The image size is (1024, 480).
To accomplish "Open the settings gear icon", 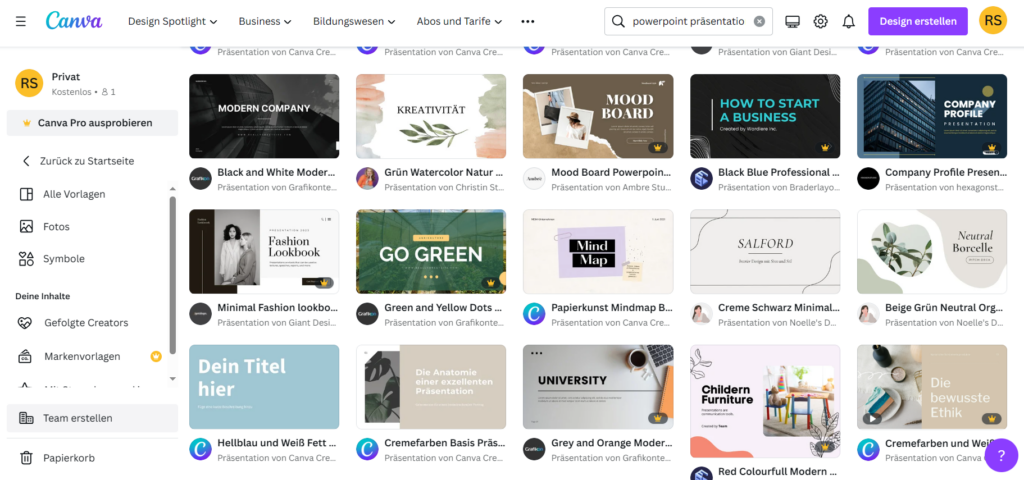I will click(820, 21).
